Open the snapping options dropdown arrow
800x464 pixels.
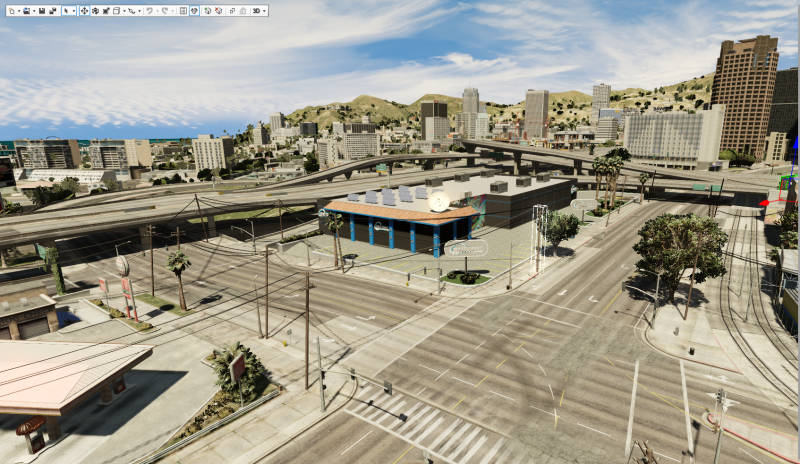pos(139,11)
